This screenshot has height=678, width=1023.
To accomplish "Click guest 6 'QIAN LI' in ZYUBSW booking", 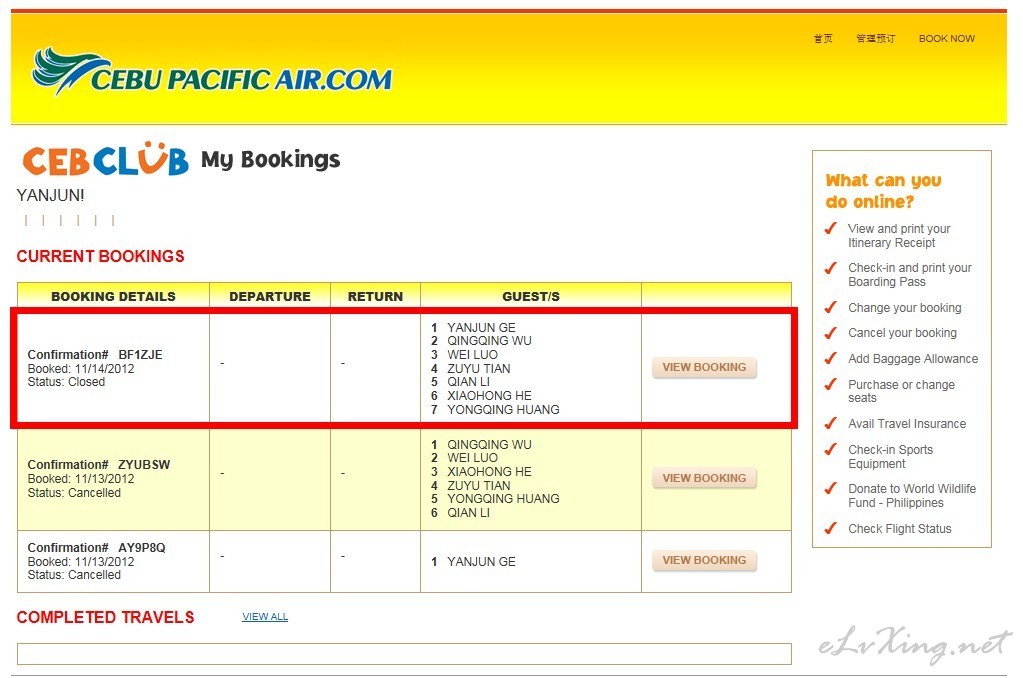I will pos(468,513).
